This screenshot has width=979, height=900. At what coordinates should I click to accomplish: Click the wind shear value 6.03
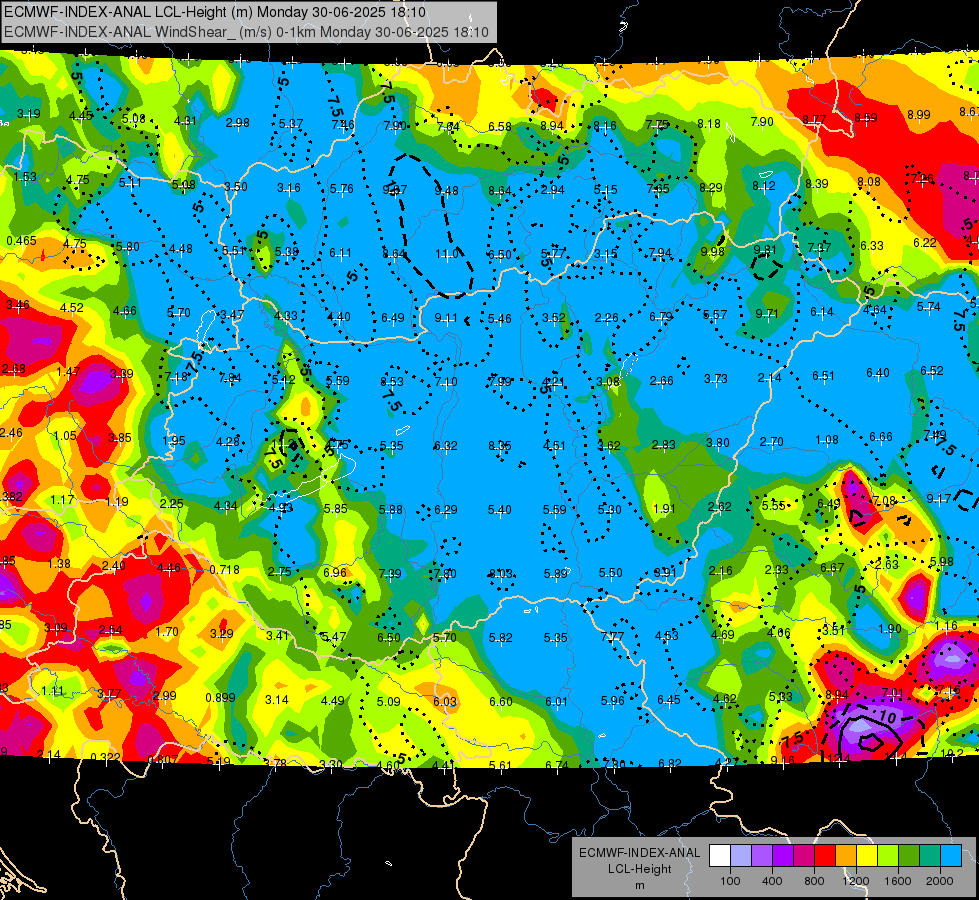(x=445, y=701)
